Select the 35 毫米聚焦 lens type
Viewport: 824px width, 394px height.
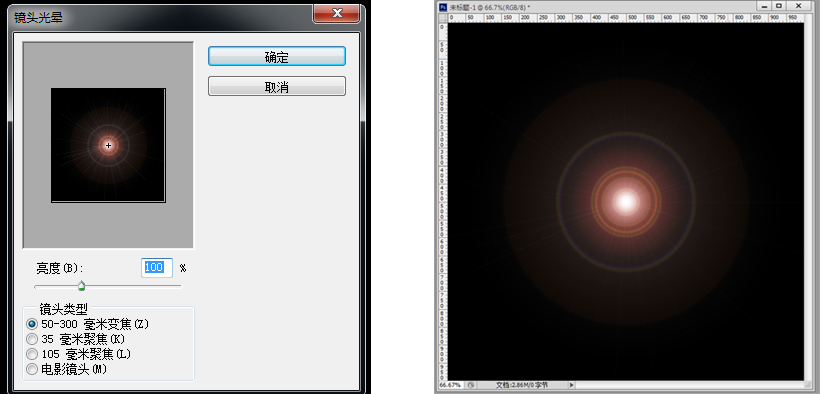[32, 339]
